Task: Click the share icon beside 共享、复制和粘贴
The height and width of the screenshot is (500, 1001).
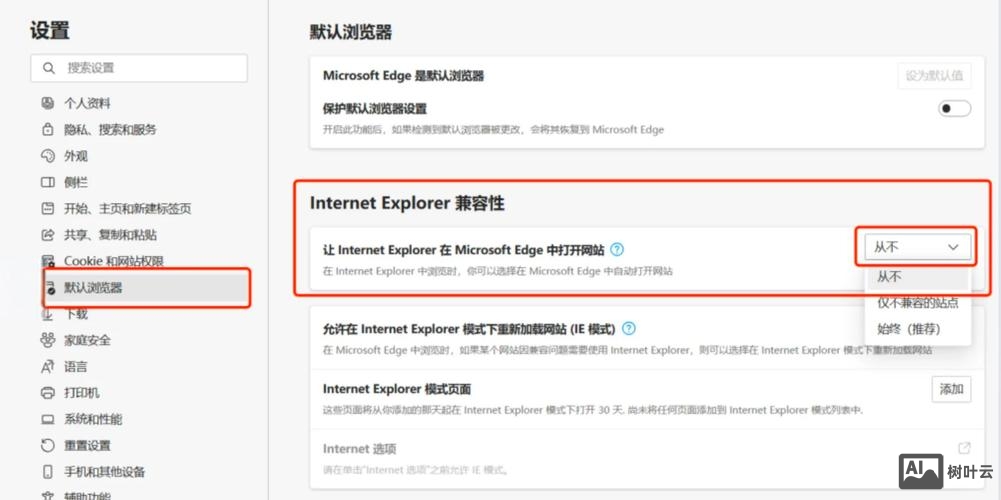Action: pos(48,235)
